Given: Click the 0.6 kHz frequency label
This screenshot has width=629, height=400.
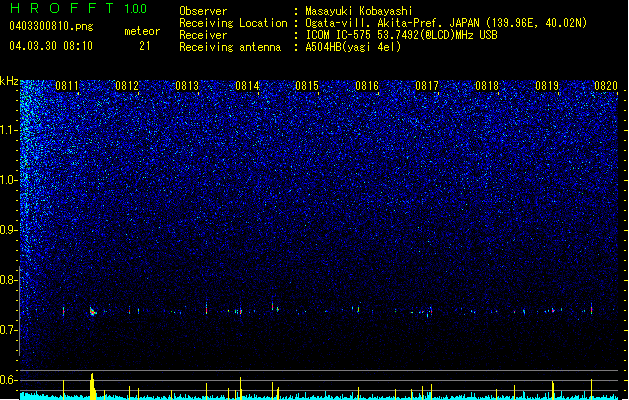Looking at the screenshot, I should (8, 380).
